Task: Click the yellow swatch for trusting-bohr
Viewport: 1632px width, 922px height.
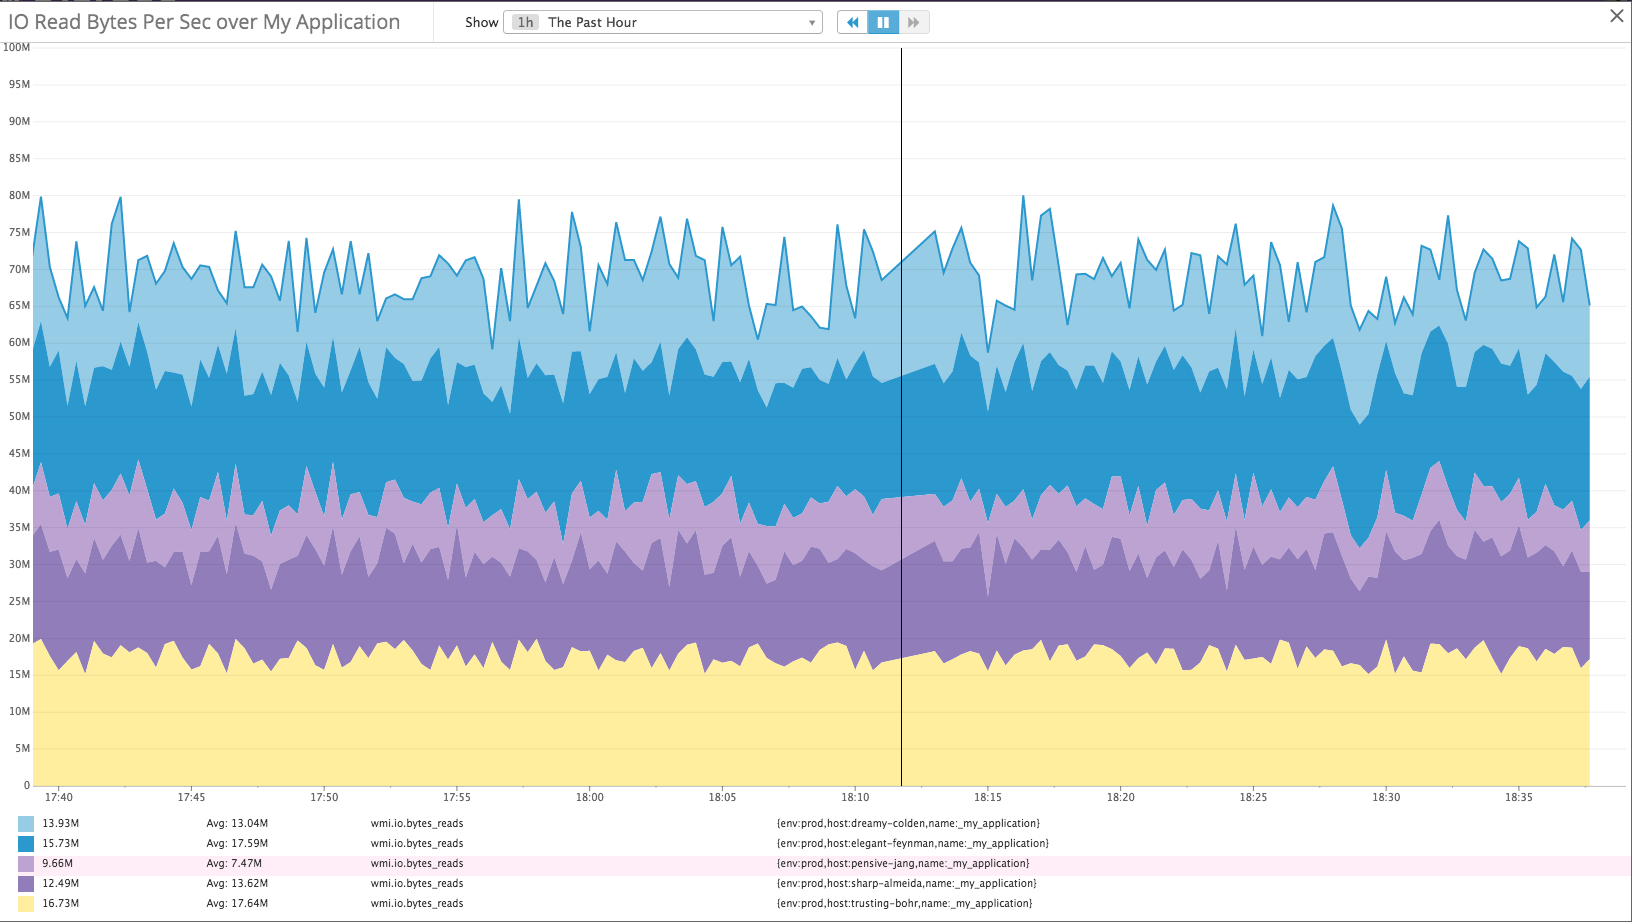Action: point(24,903)
